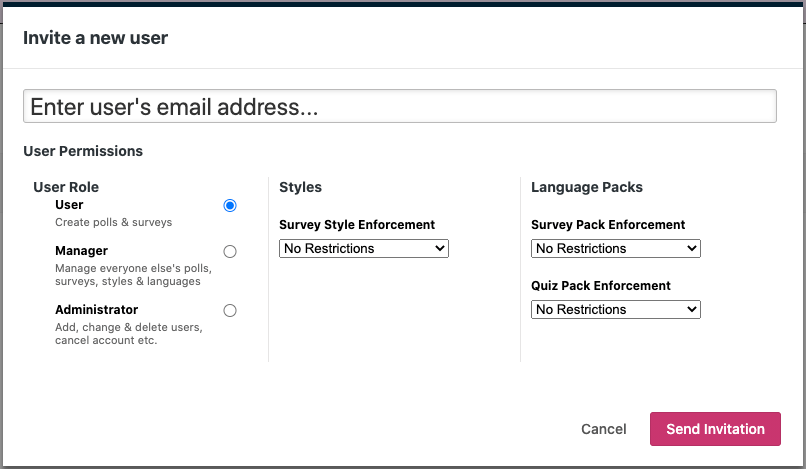806x469 pixels.
Task: Open the Survey Style Enforcement dropdown
Action: [364, 248]
